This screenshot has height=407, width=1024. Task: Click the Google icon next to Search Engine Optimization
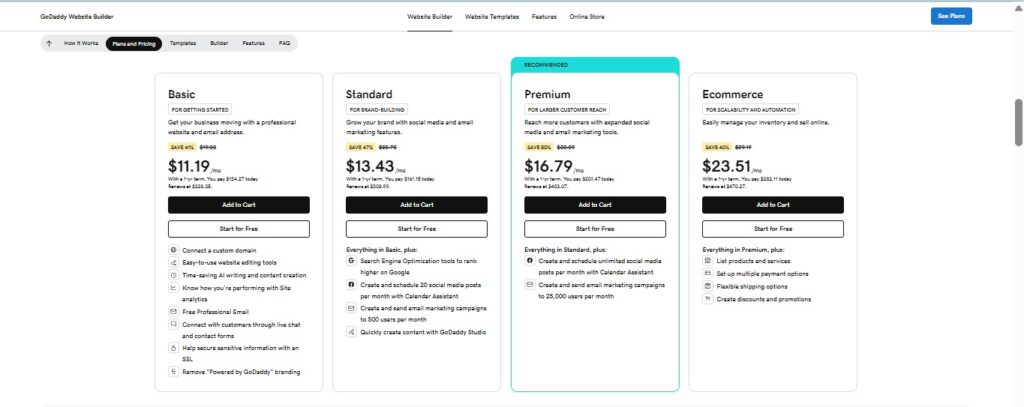point(351,261)
